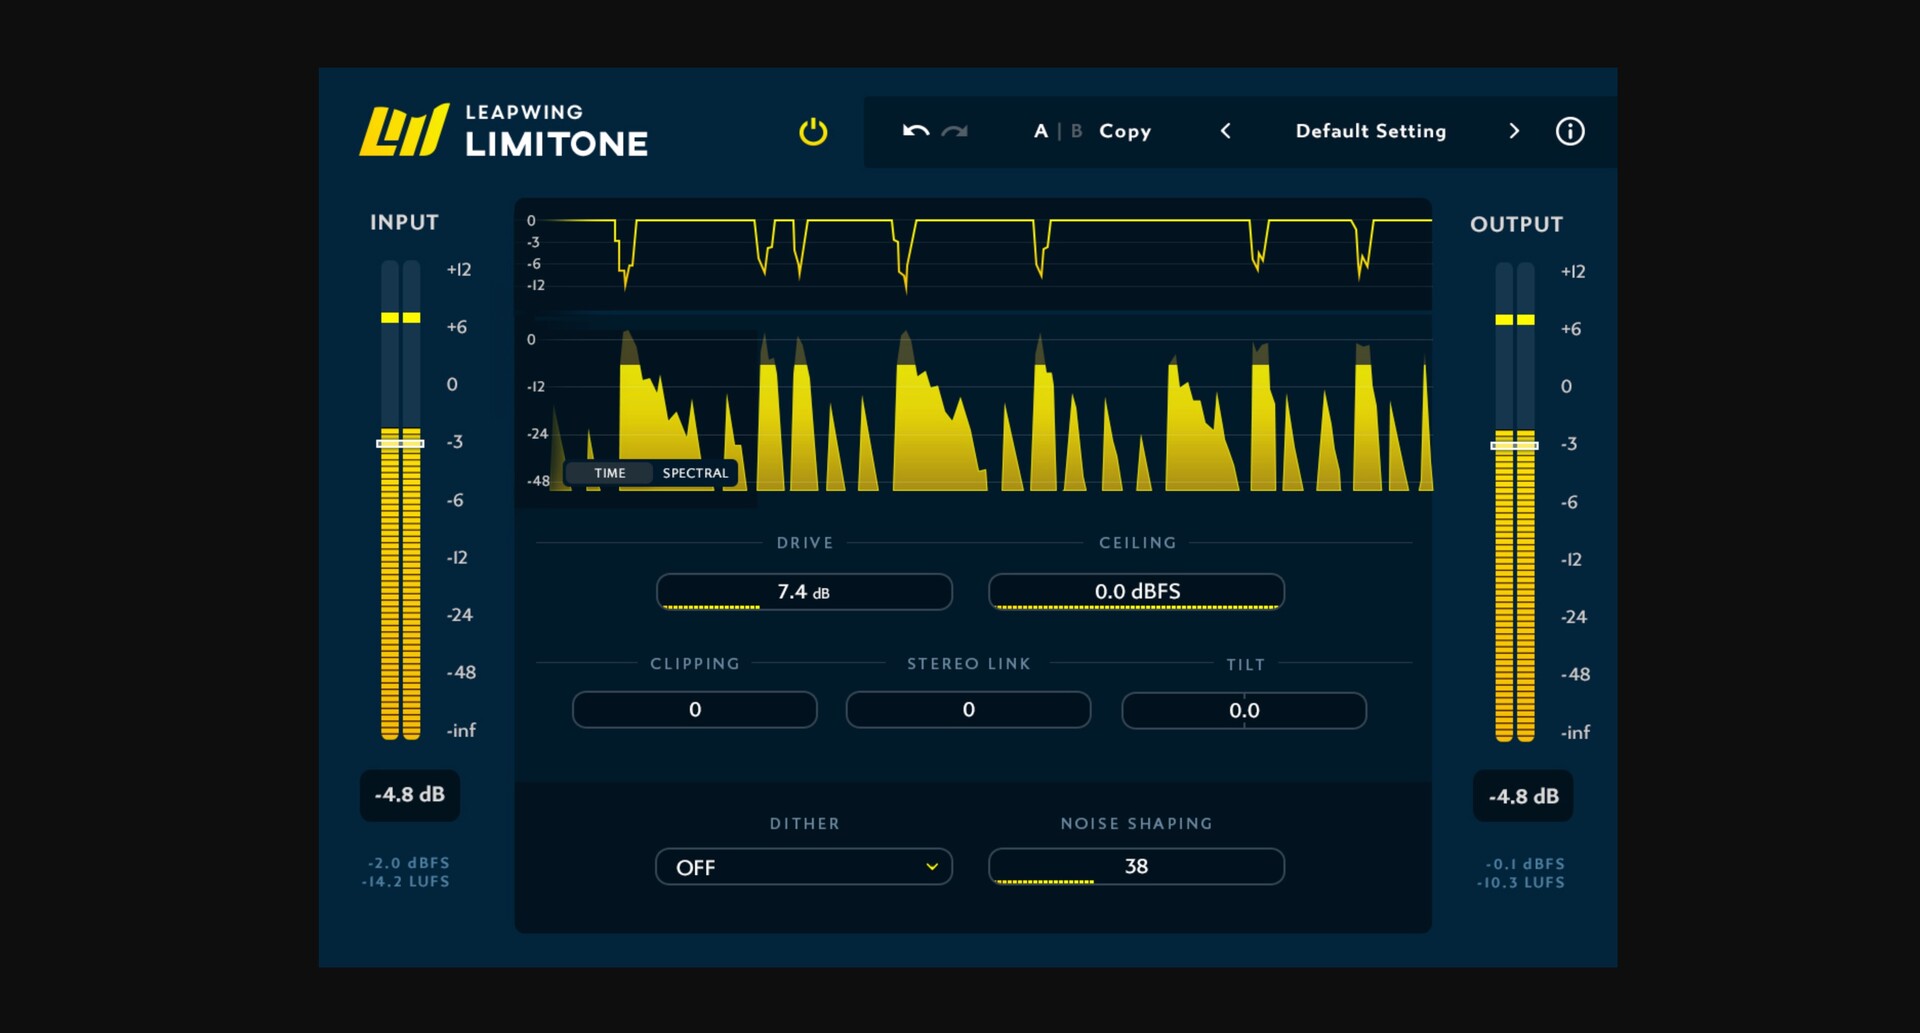Screen dimensions: 1920x1033
Task: Click the Stereo Link value field
Action: coord(968,710)
